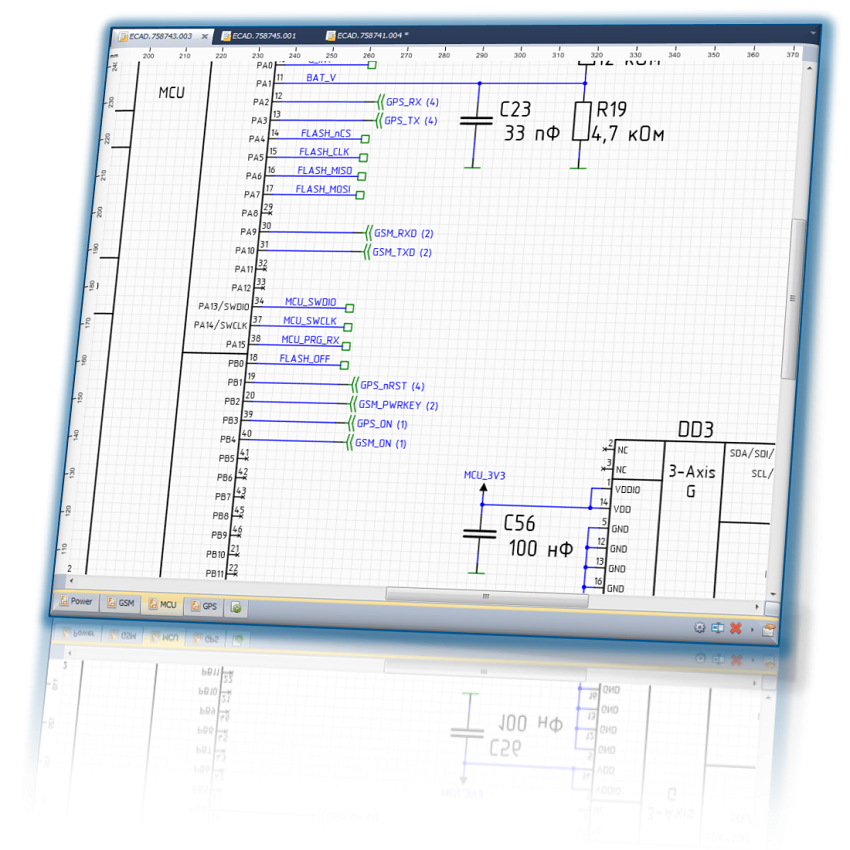
Task: Click the ground symbol under capacitor C23
Action: click(x=472, y=167)
